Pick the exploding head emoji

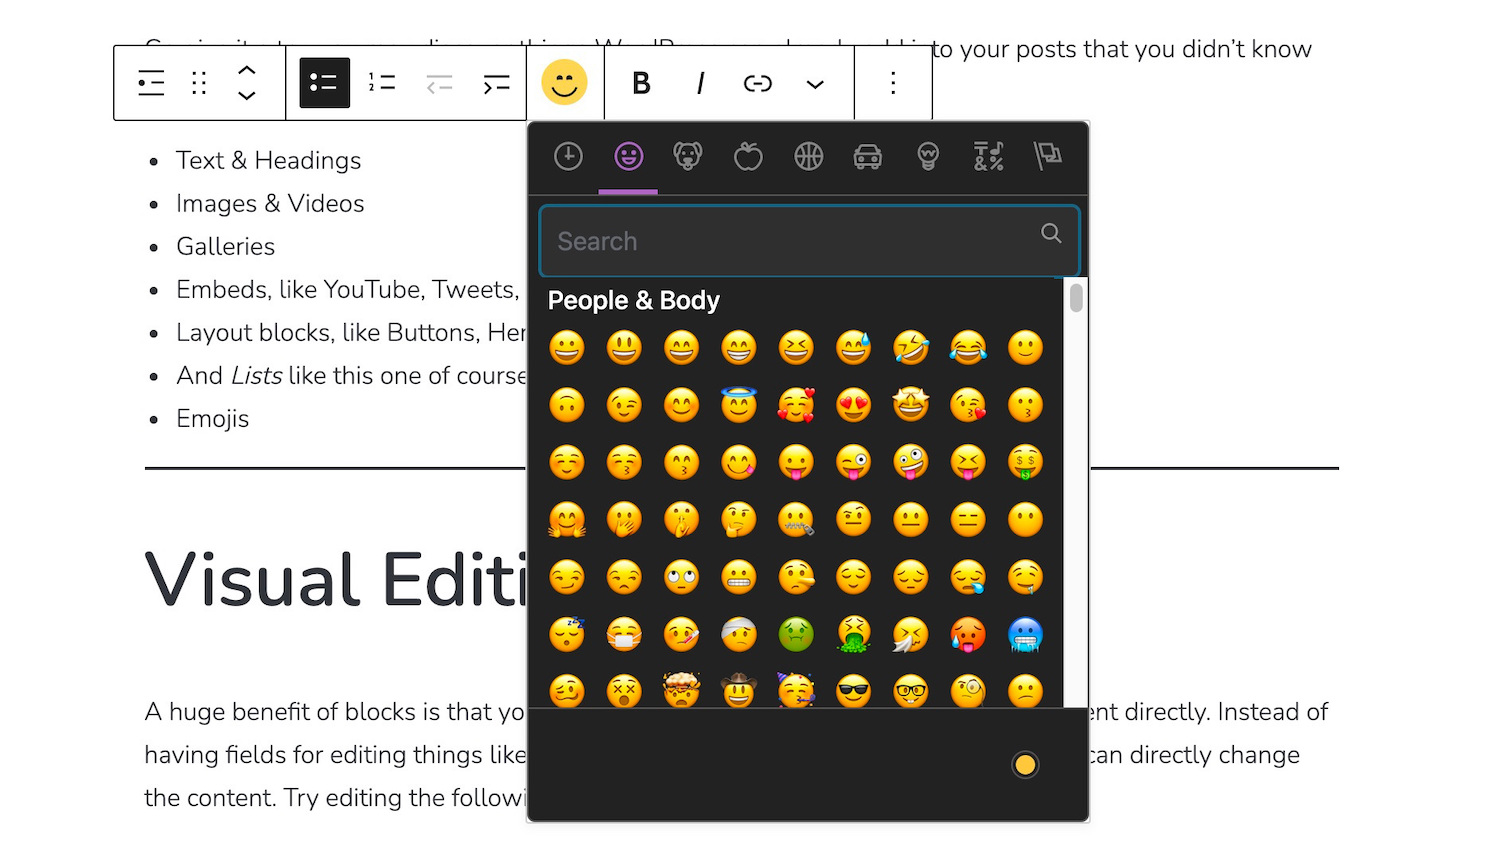pos(681,690)
